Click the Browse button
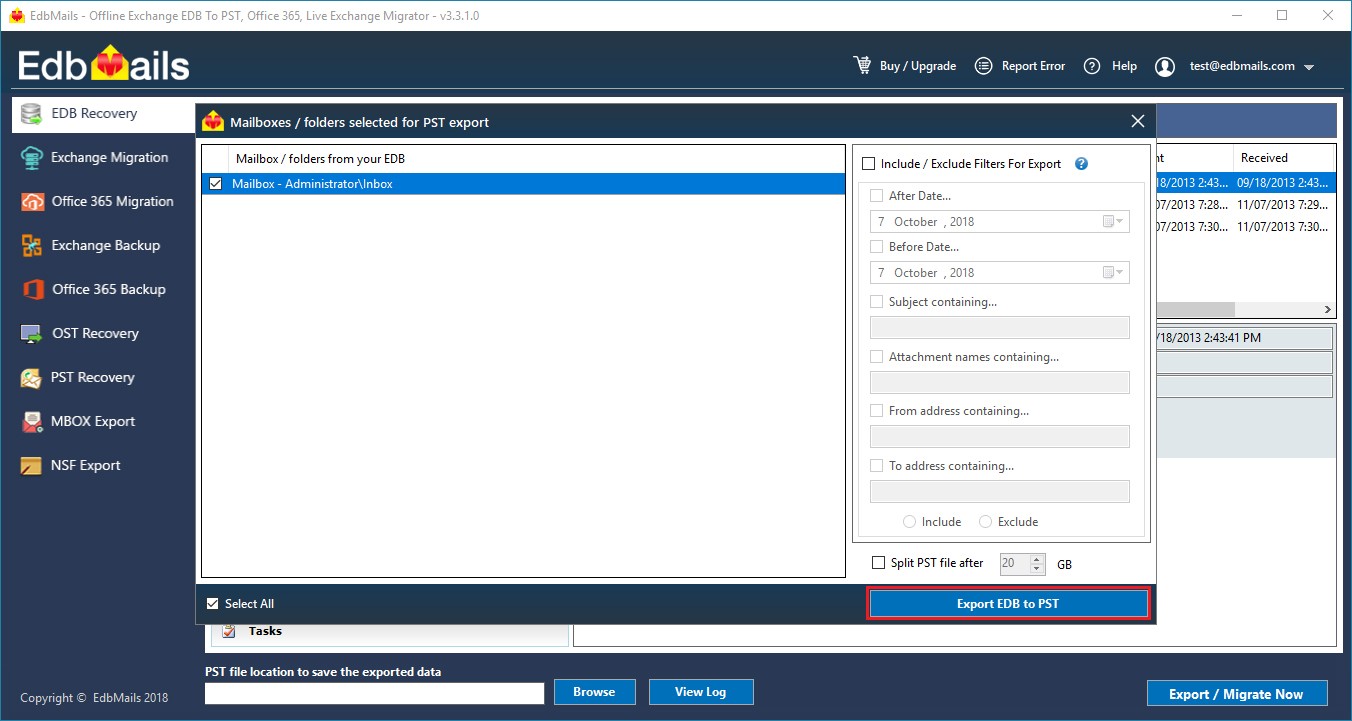Screen dimensions: 1352x721 594,692
